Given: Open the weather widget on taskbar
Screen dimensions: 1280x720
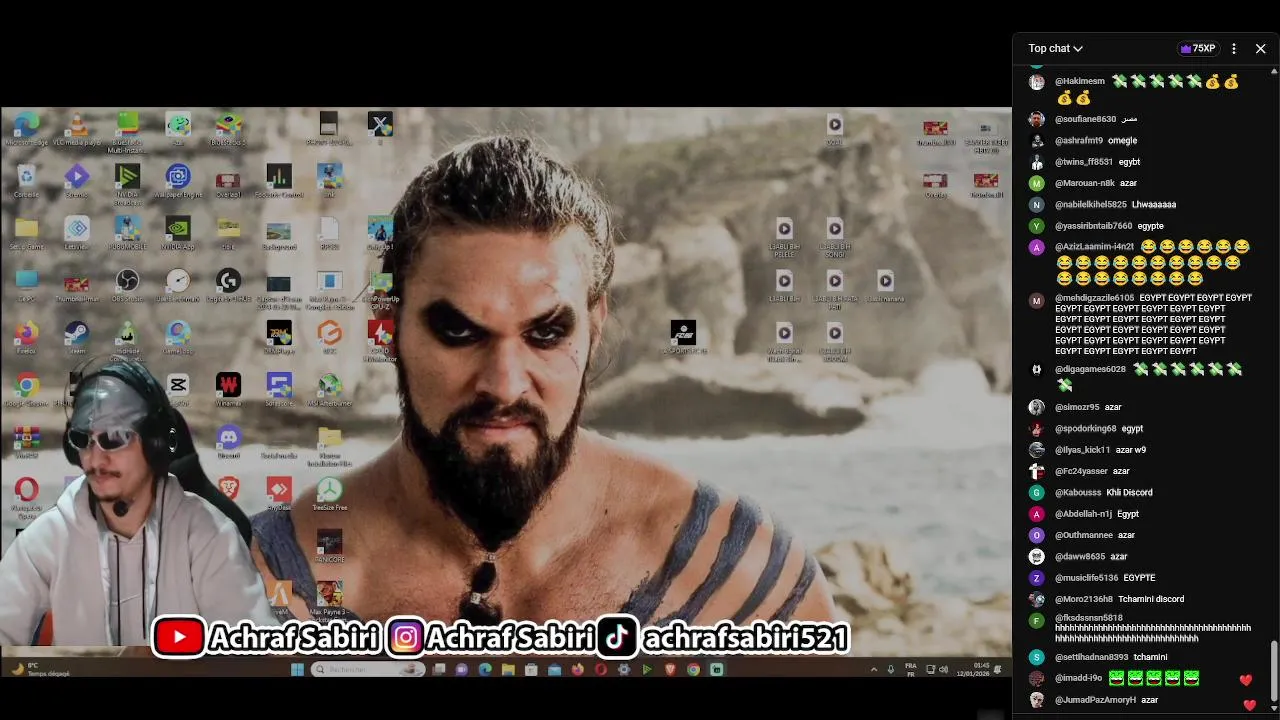Looking at the screenshot, I should tap(40, 669).
